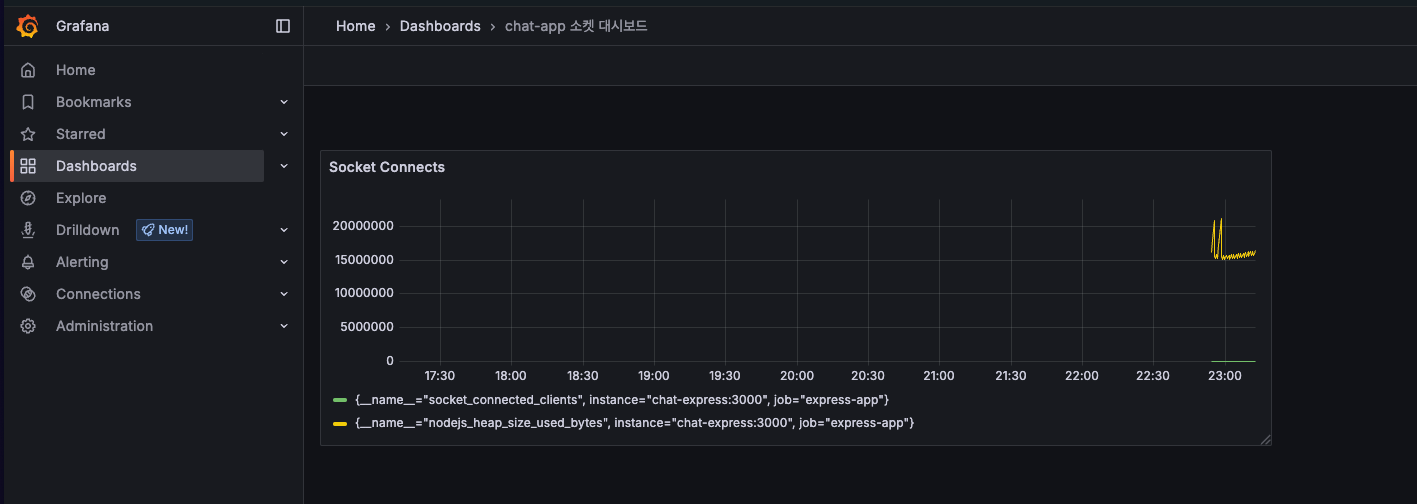The width and height of the screenshot is (1417, 504).
Task: Expand the Administration section chevron
Action: coord(284,326)
